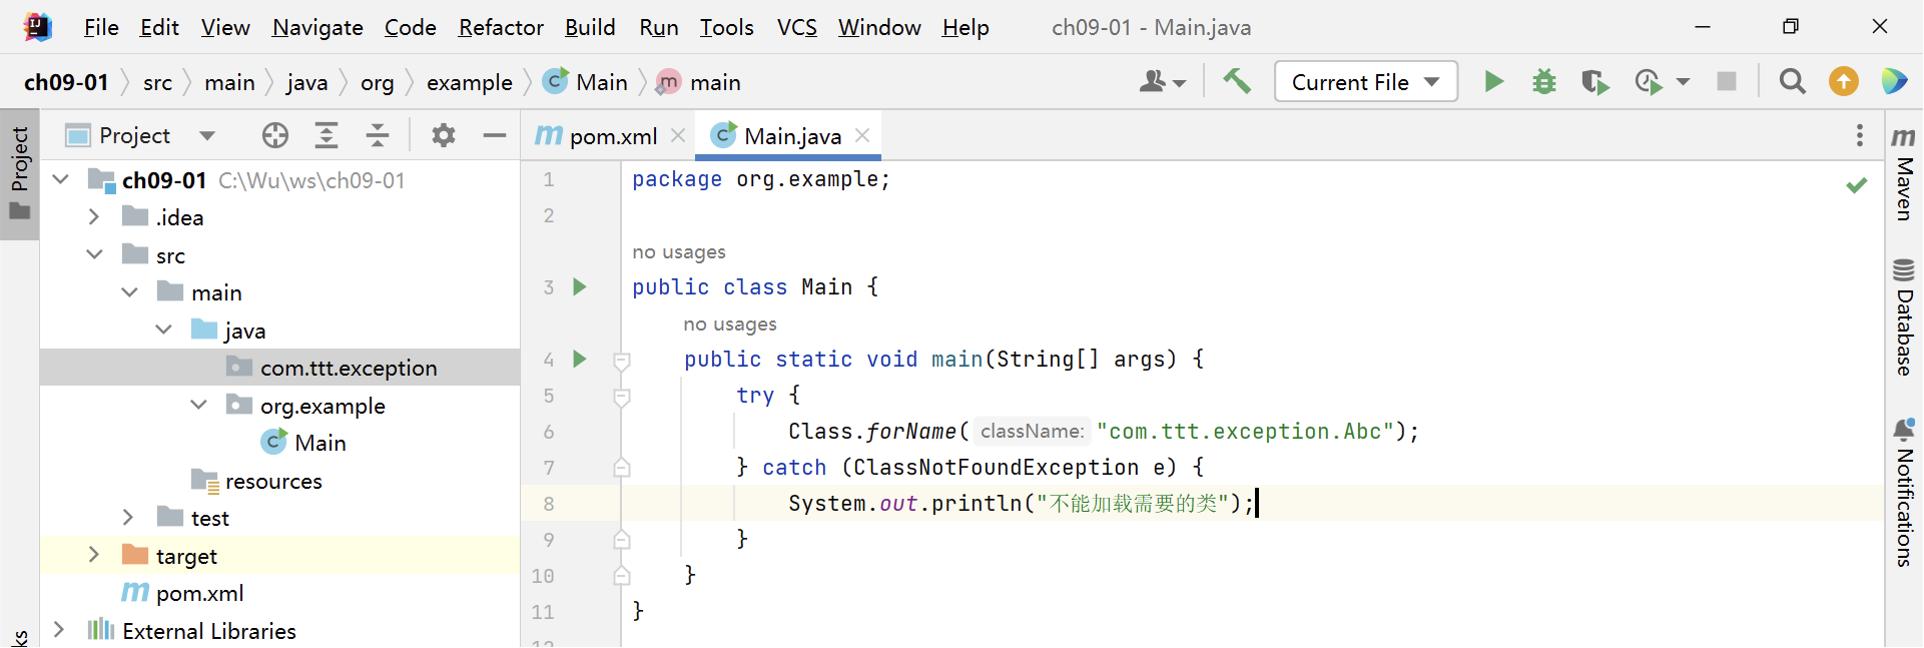Click example in the breadcrumb bar
1924x648 pixels.
point(469,82)
